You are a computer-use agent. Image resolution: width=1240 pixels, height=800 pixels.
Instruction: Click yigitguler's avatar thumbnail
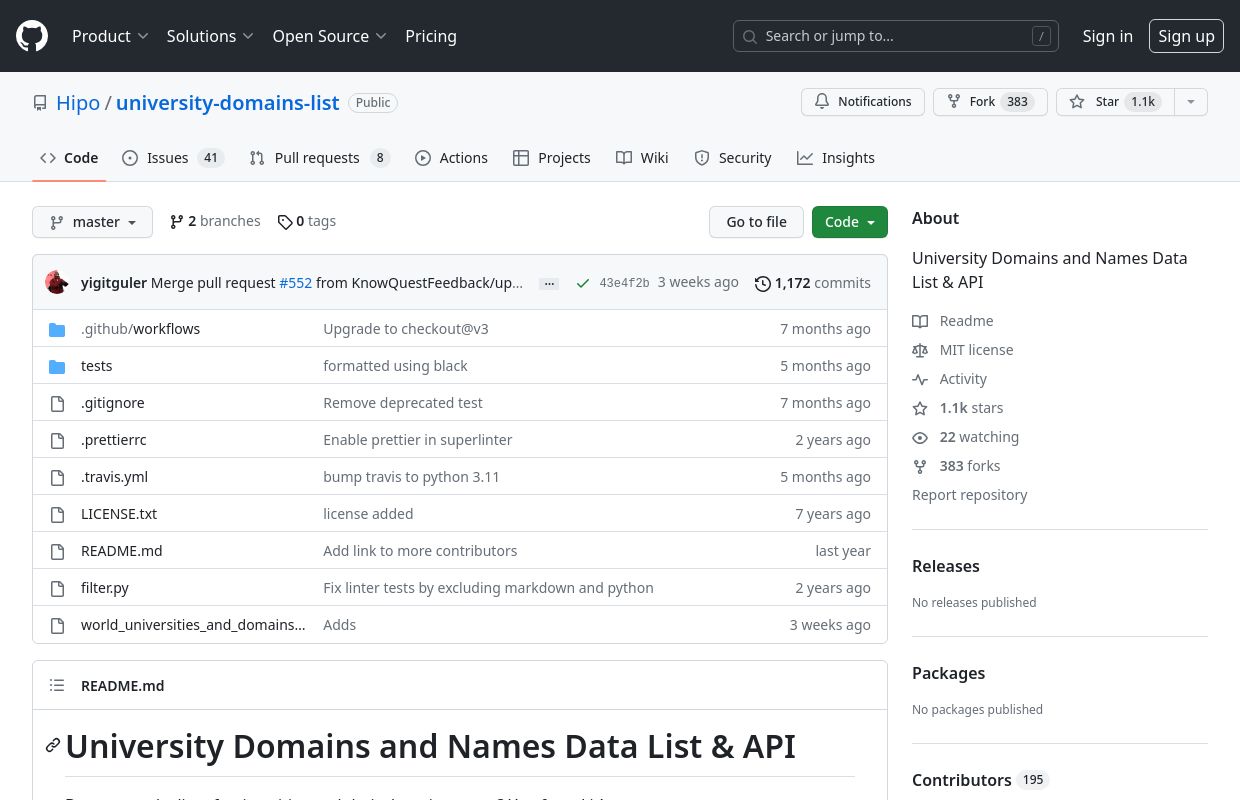(x=57, y=282)
